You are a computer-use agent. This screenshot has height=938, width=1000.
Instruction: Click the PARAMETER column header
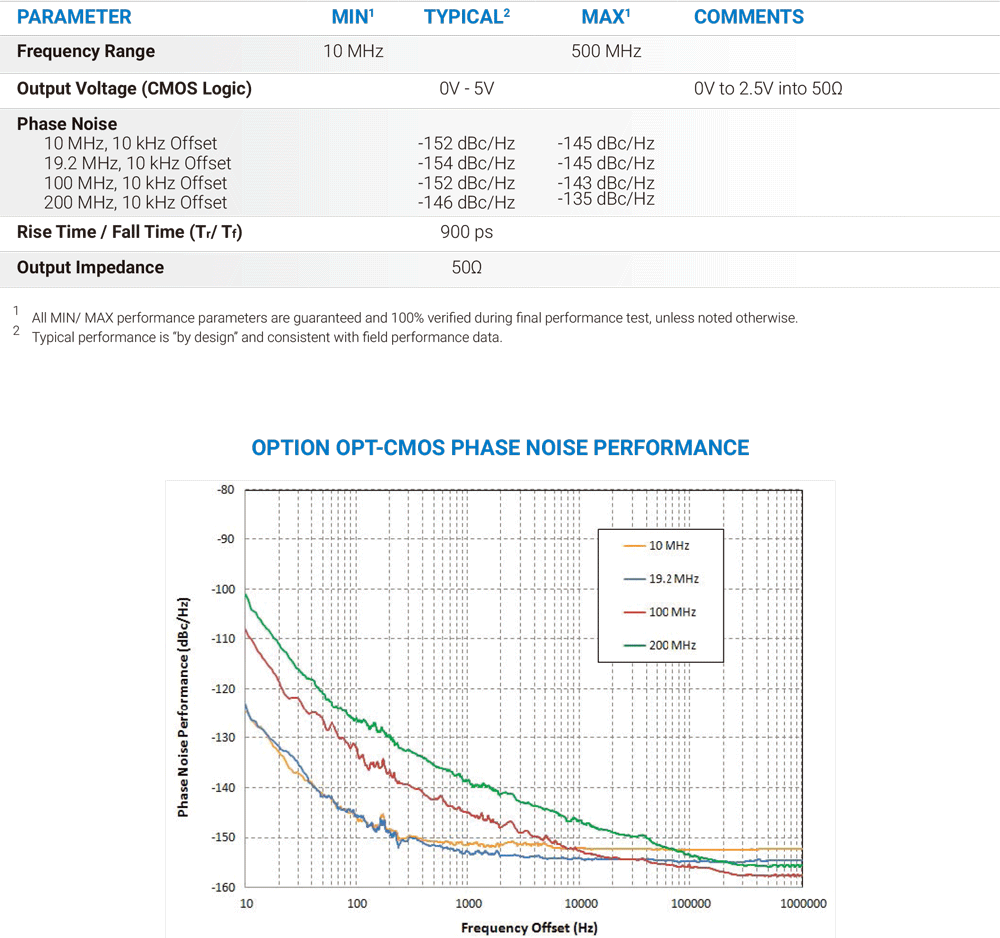74,17
